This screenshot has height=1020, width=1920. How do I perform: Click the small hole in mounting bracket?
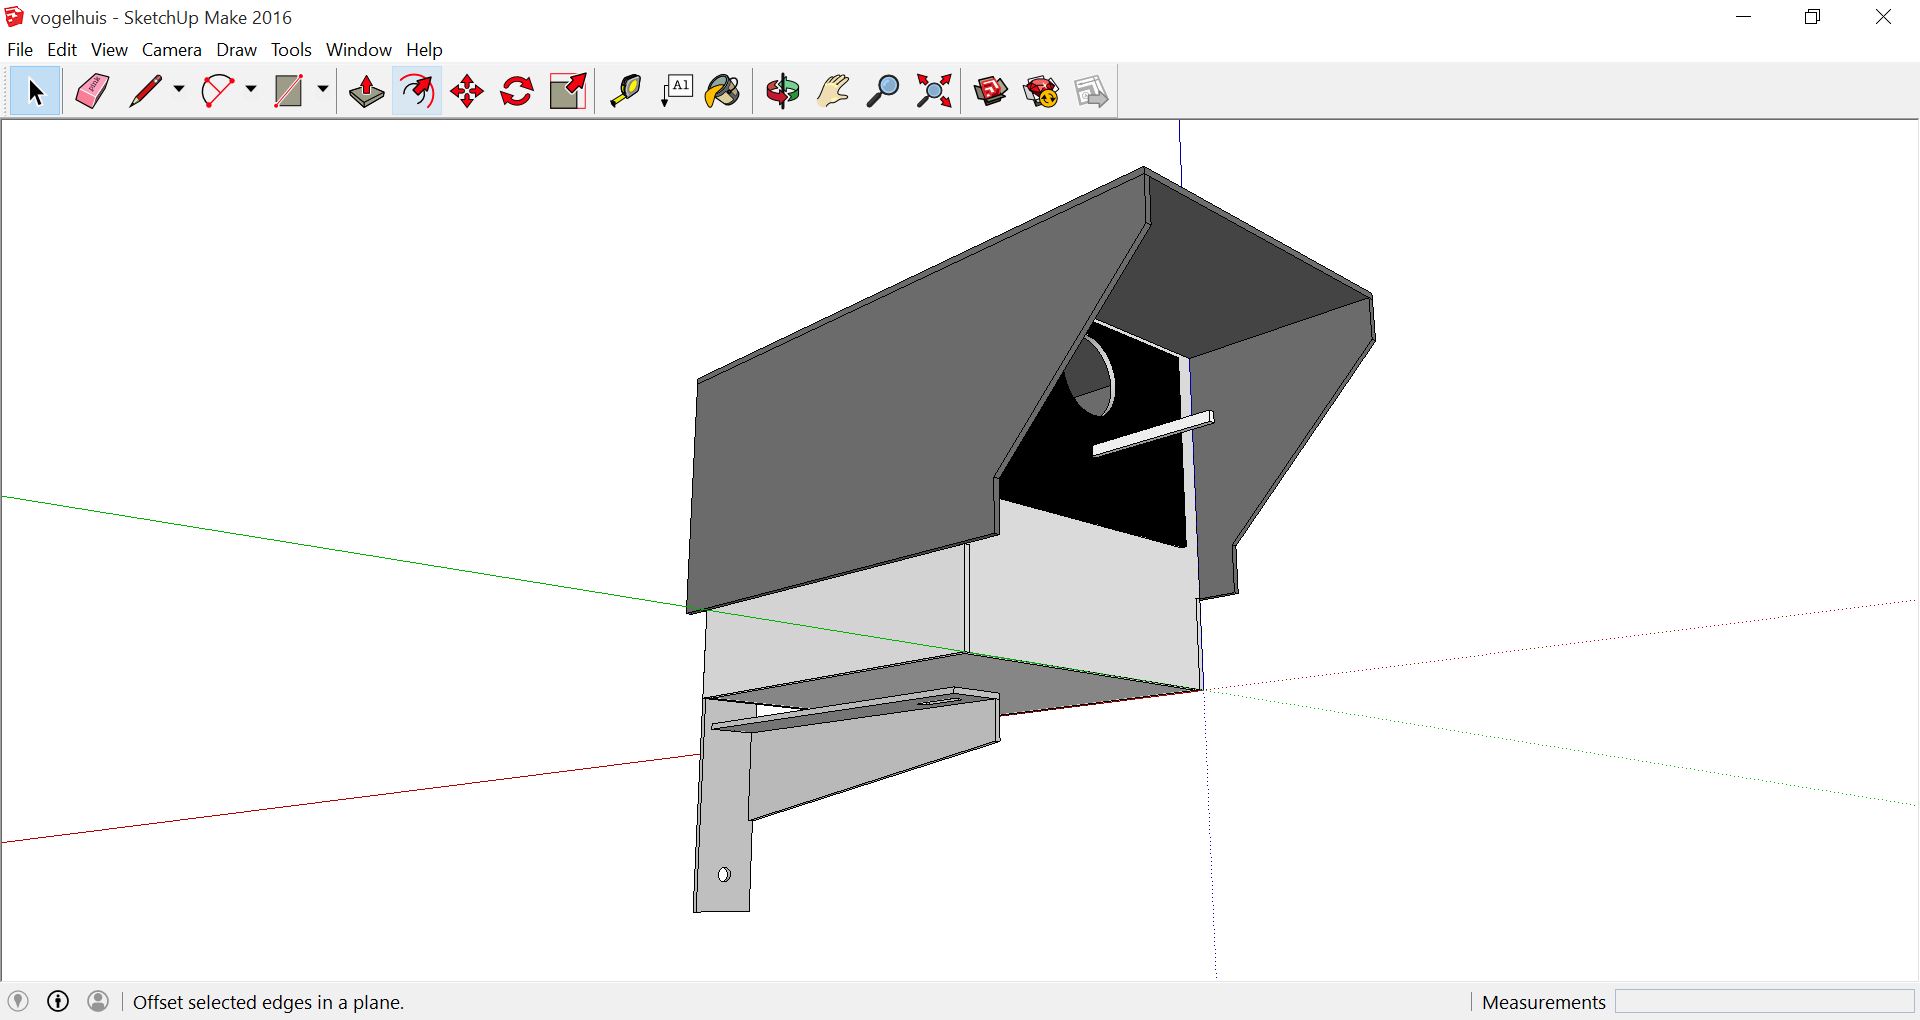click(724, 874)
